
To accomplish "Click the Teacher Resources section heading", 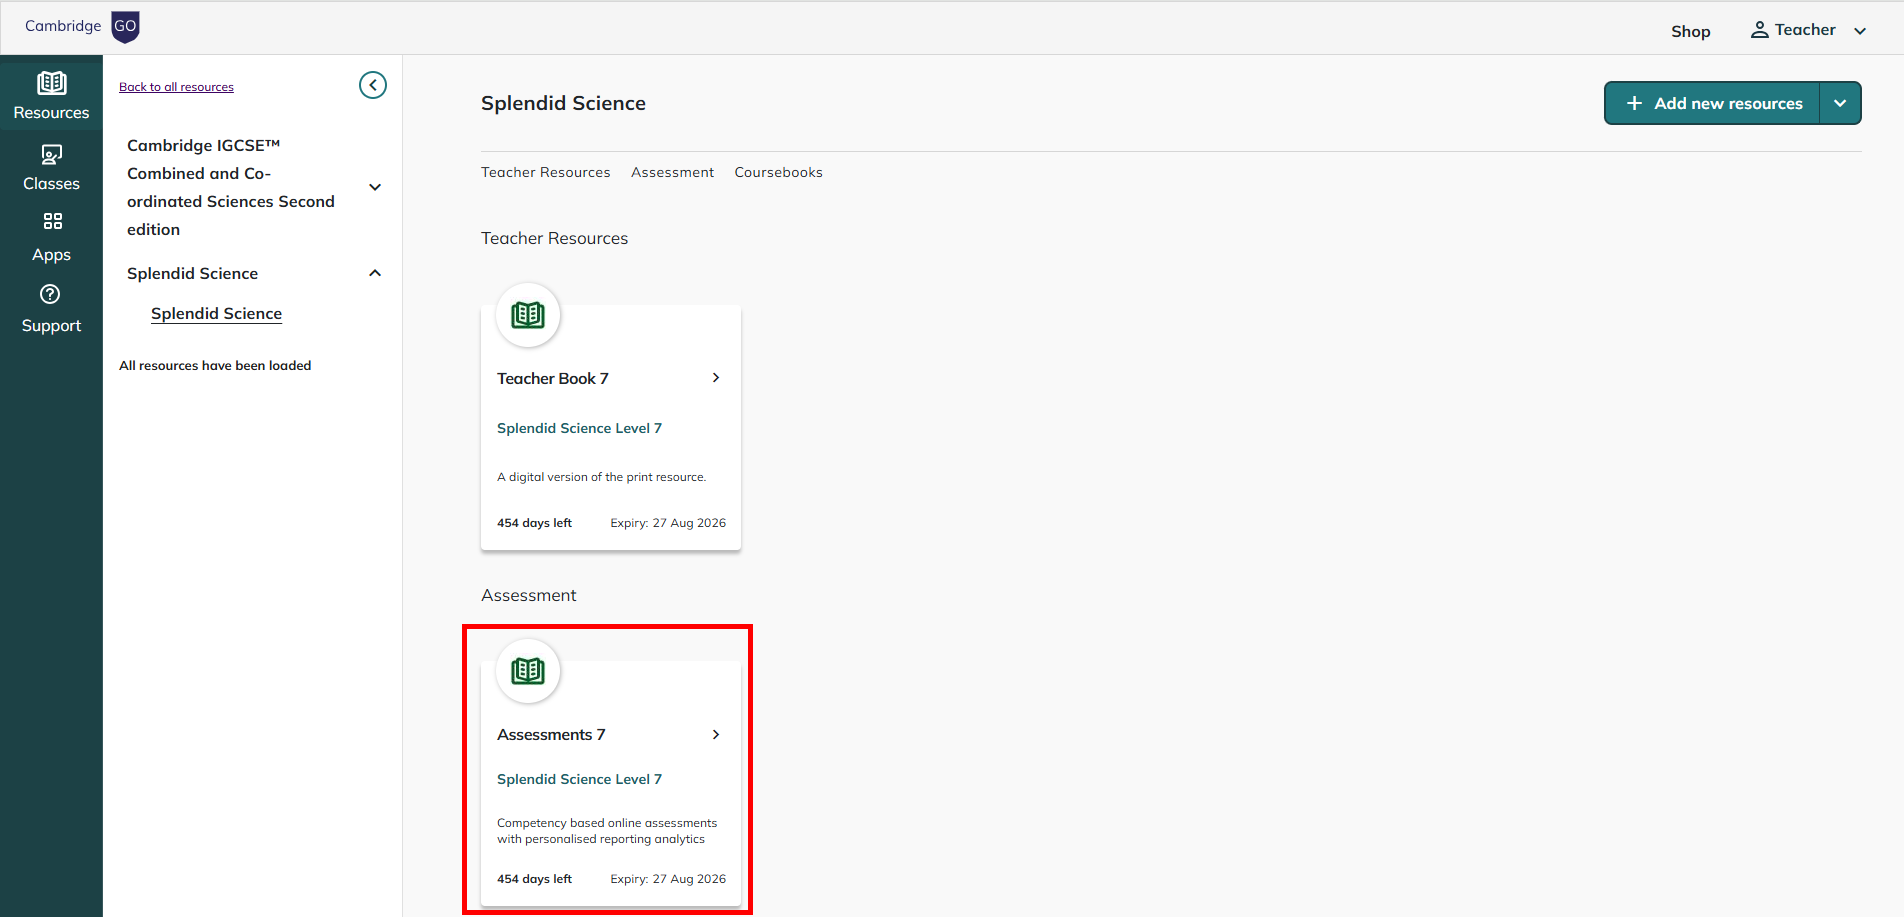I will pyautogui.click(x=554, y=238).
